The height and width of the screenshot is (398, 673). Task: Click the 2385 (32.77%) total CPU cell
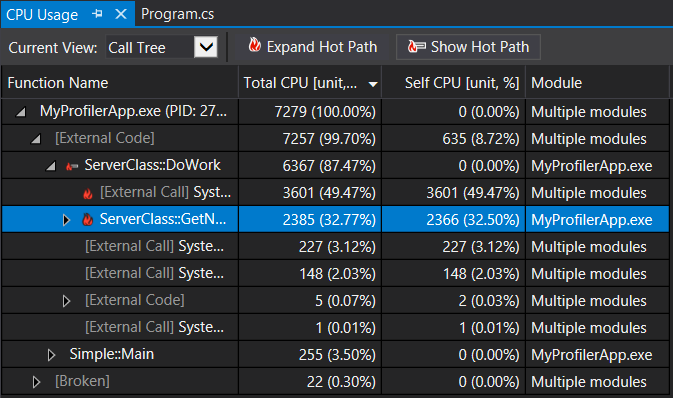tap(310, 219)
